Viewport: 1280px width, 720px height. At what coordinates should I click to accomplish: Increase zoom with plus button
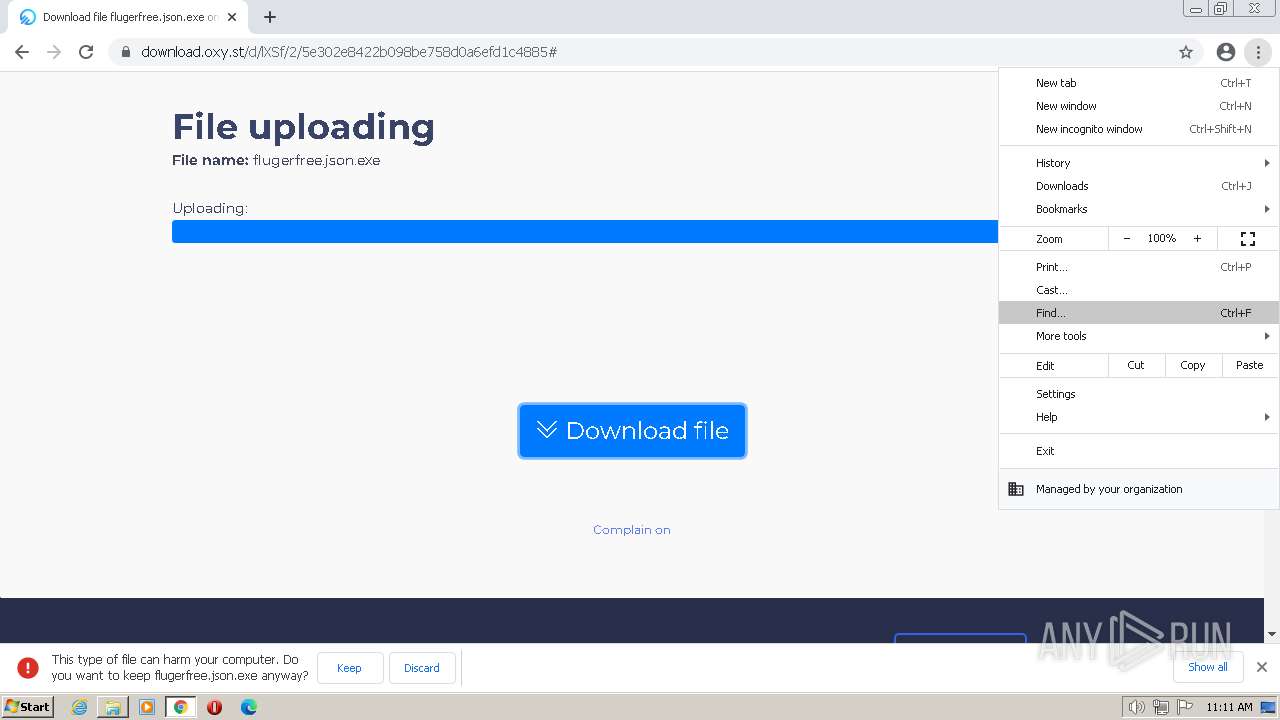(x=1197, y=239)
